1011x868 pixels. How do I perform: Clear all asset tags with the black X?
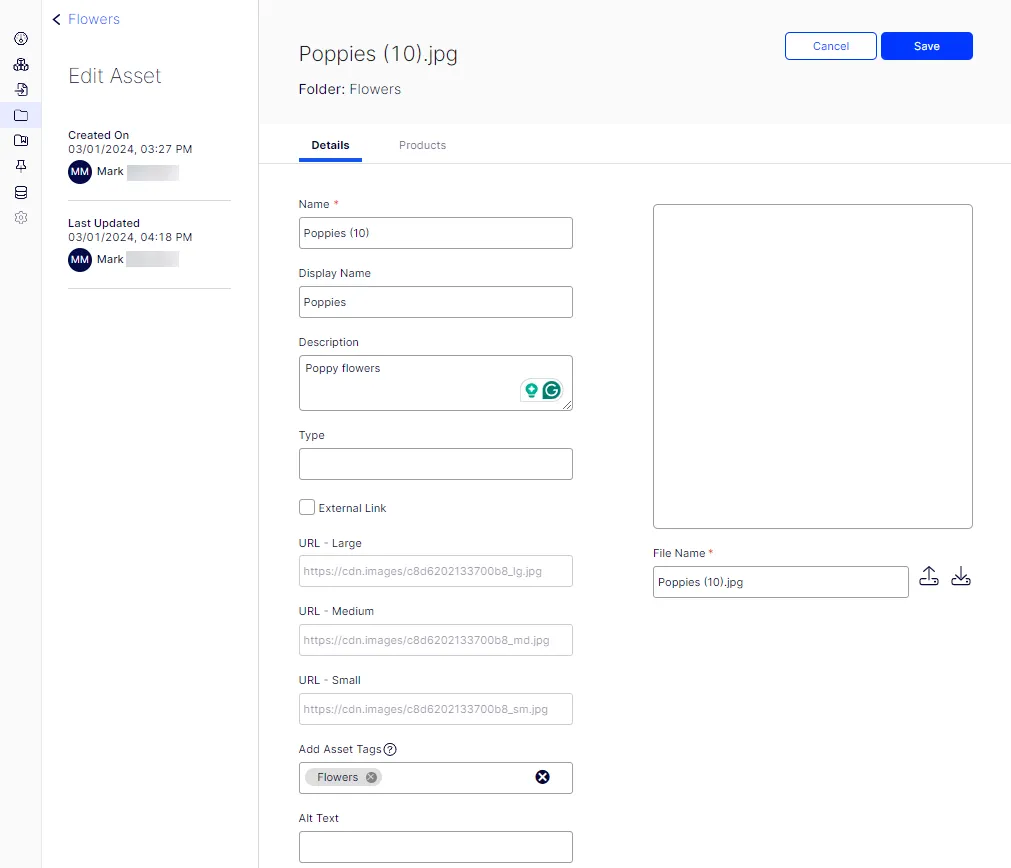(542, 777)
